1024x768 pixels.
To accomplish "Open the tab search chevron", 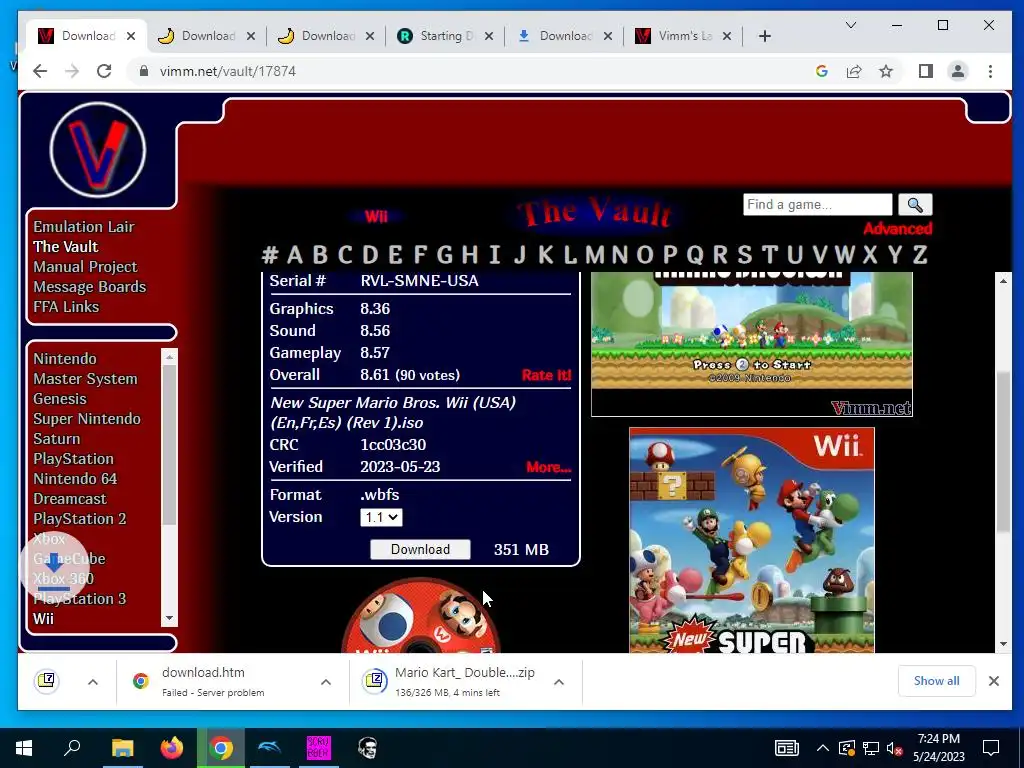I will coord(850,25).
